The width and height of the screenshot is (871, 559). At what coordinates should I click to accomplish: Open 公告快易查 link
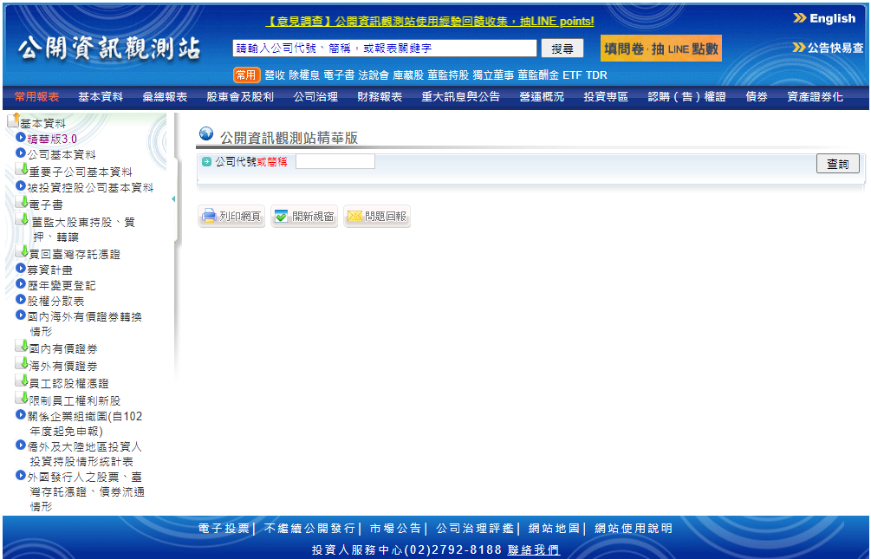[x=835, y=48]
